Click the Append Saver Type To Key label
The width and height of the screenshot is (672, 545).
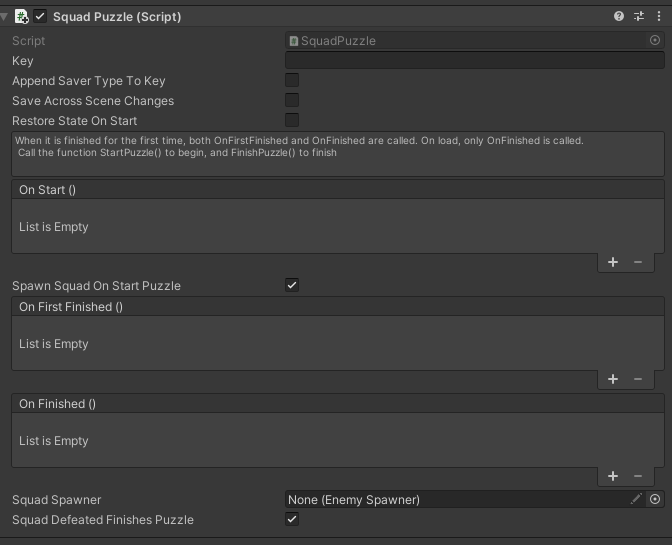89,81
